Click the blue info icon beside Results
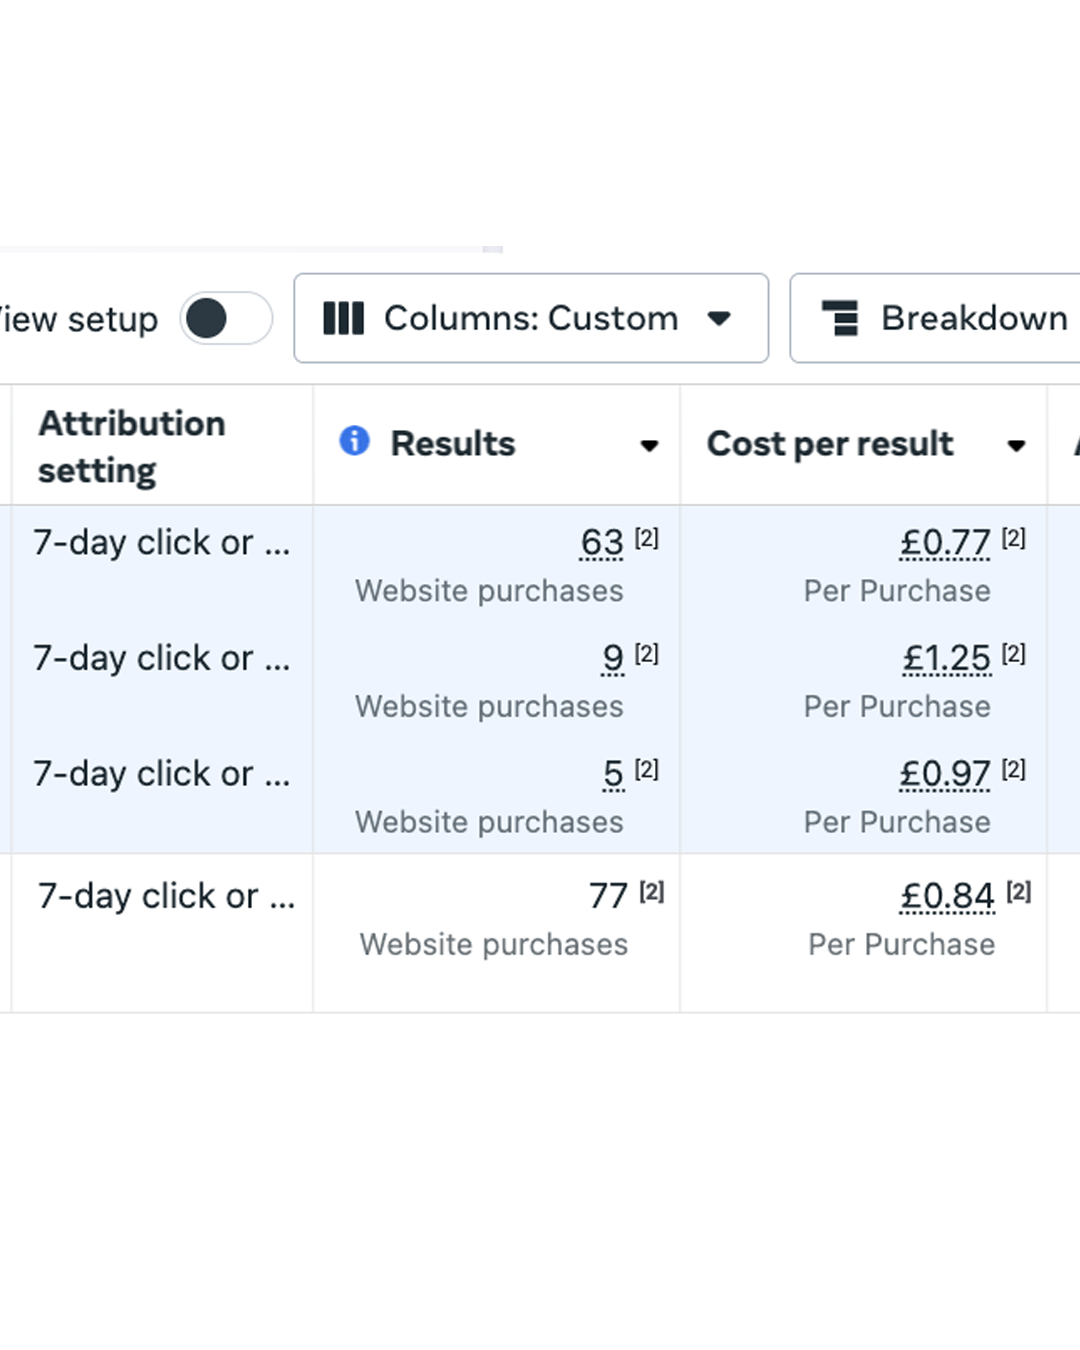 [354, 441]
